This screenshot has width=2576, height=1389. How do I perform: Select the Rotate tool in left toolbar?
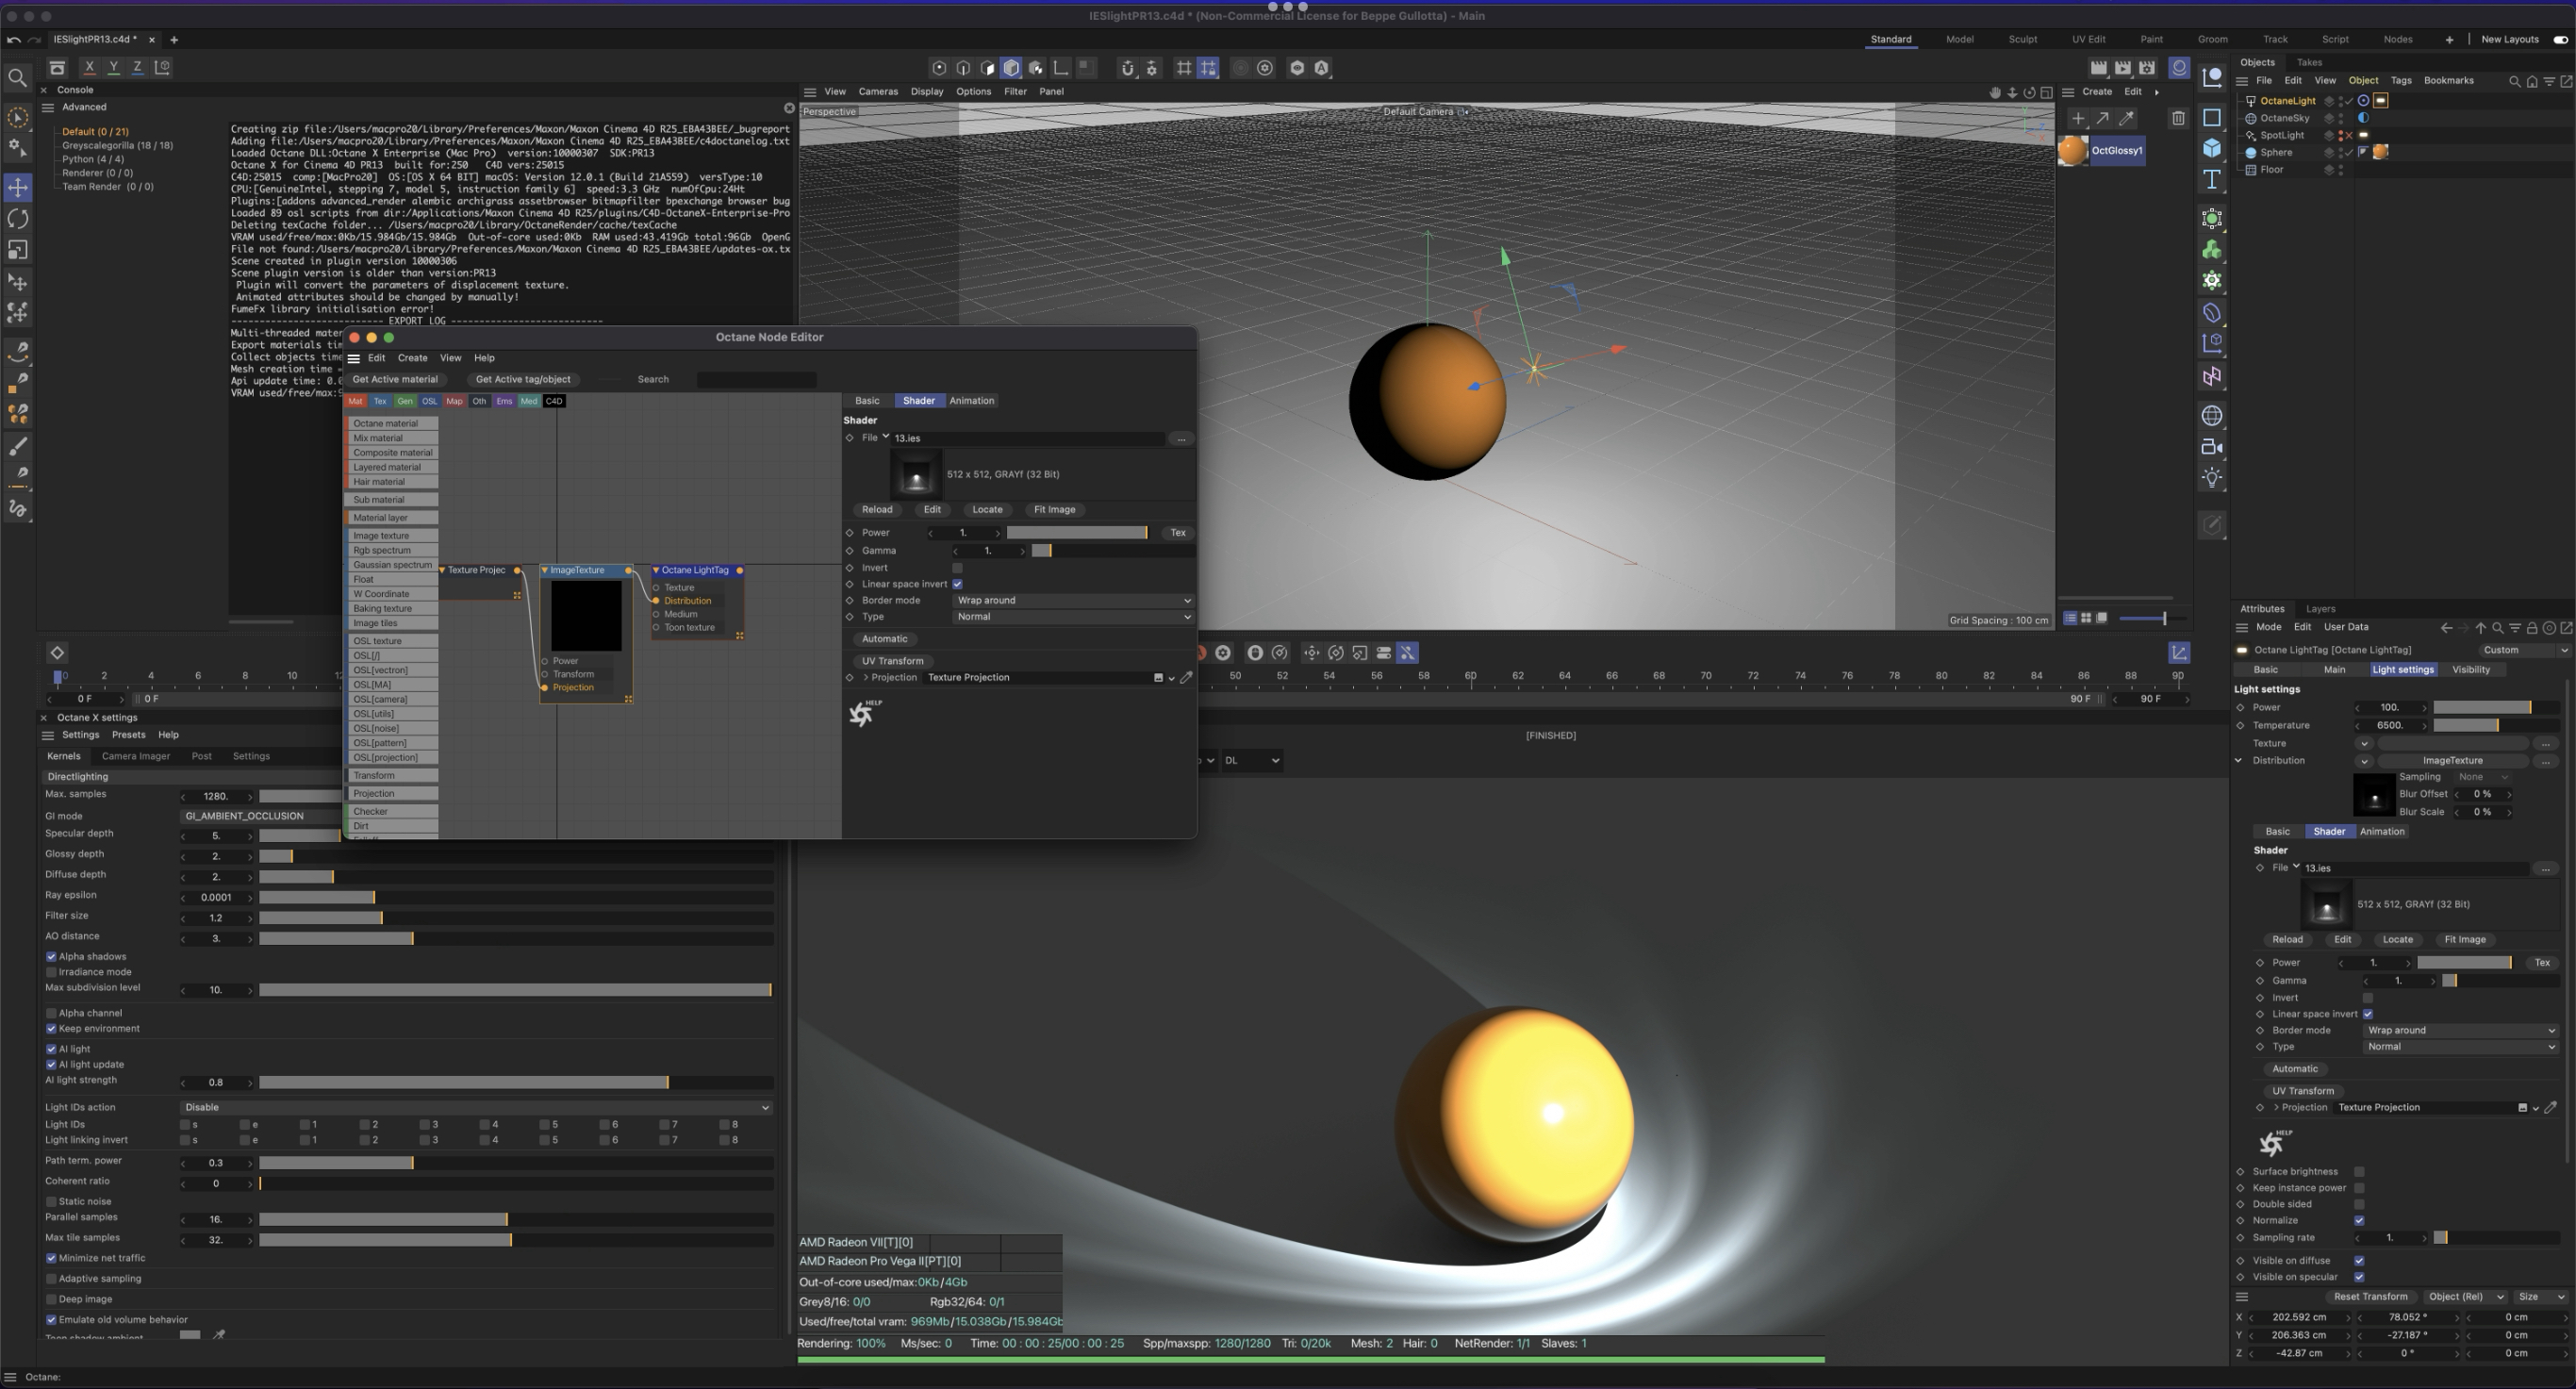coord(18,219)
